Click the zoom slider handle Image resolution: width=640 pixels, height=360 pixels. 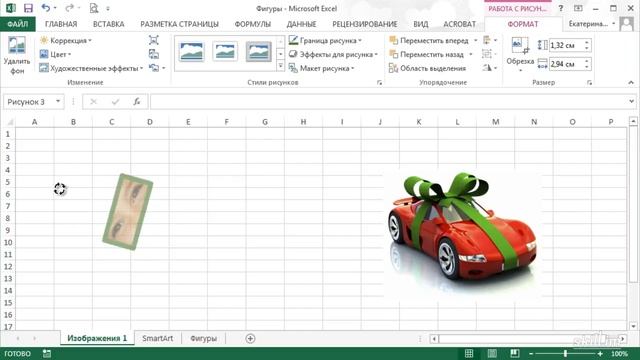pyautogui.click(x=565, y=353)
